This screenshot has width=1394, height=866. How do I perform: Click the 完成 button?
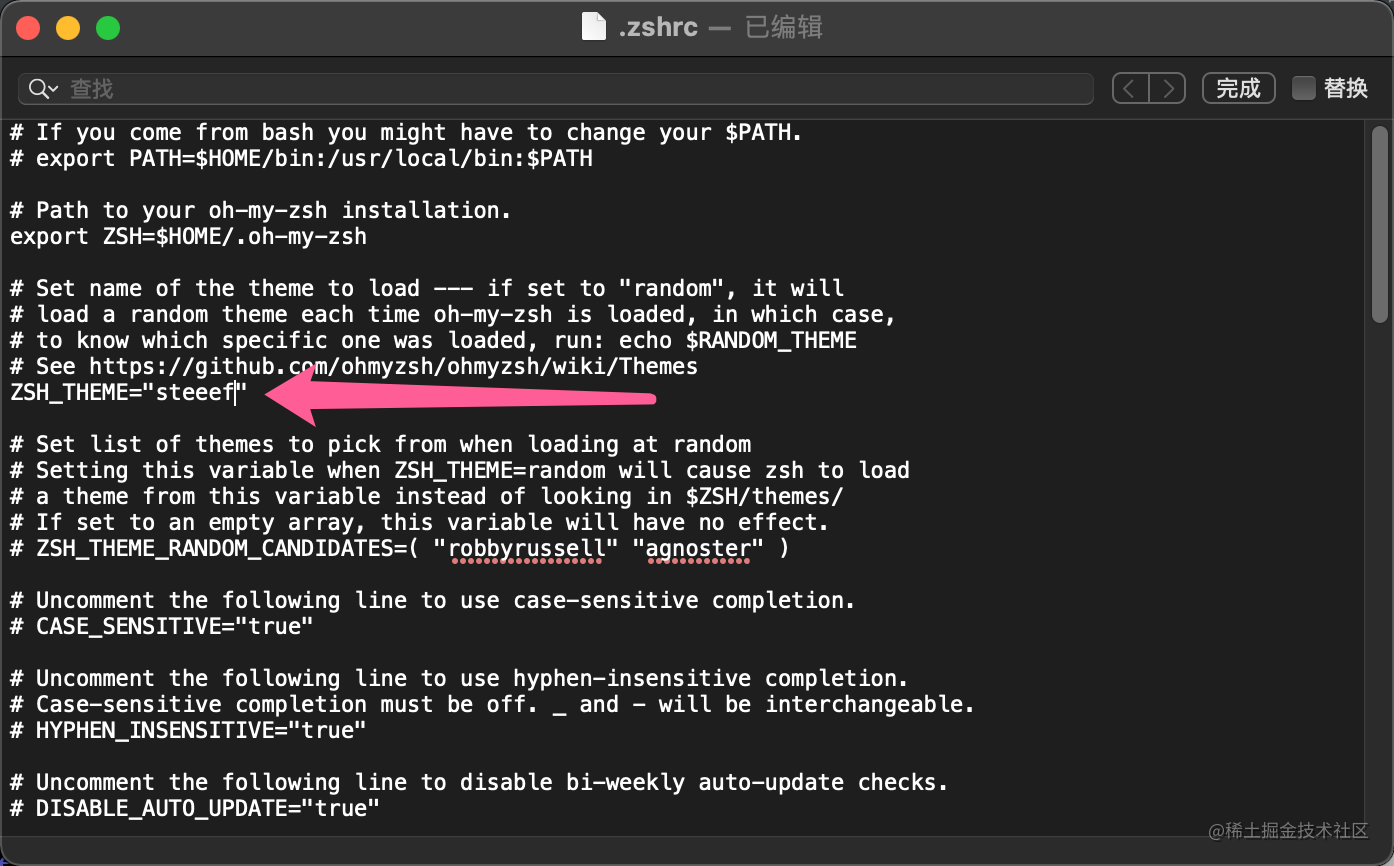pyautogui.click(x=1238, y=89)
